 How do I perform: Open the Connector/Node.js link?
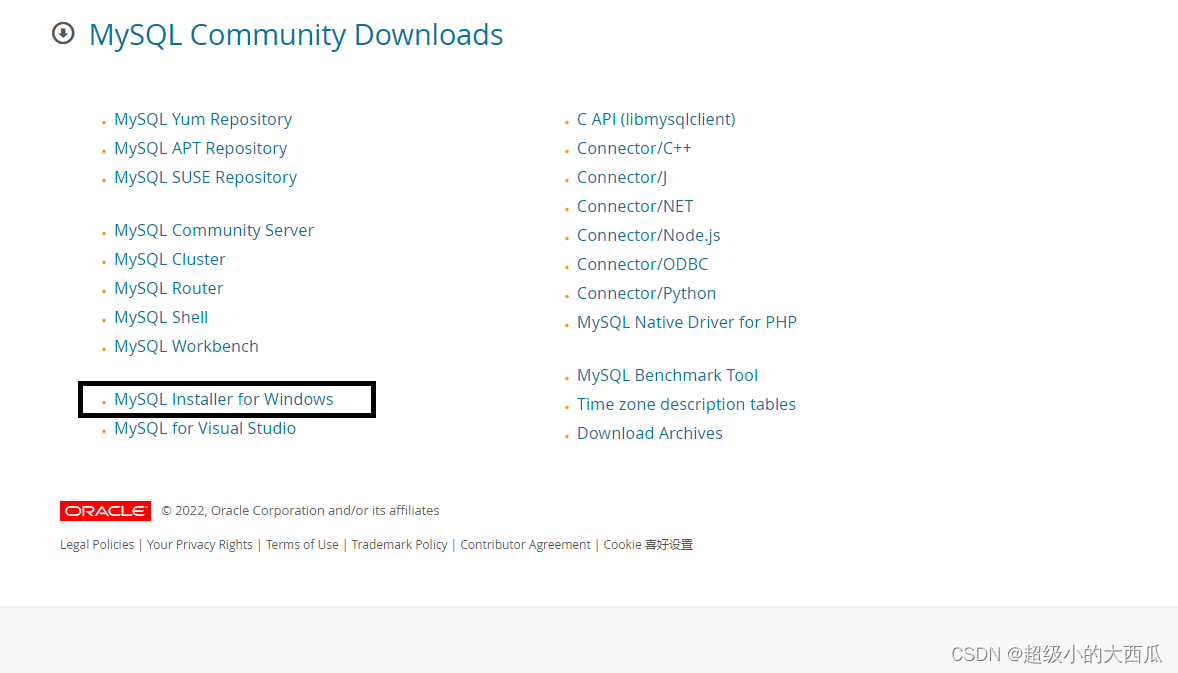(x=648, y=235)
